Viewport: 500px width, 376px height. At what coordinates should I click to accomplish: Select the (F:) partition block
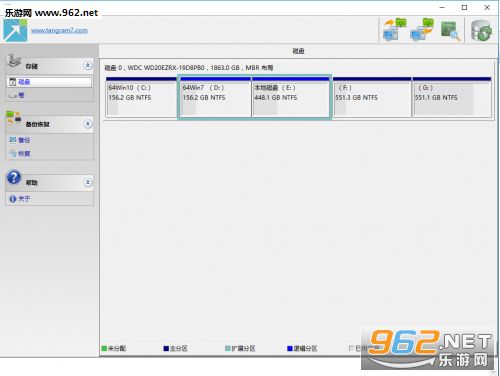(372, 97)
